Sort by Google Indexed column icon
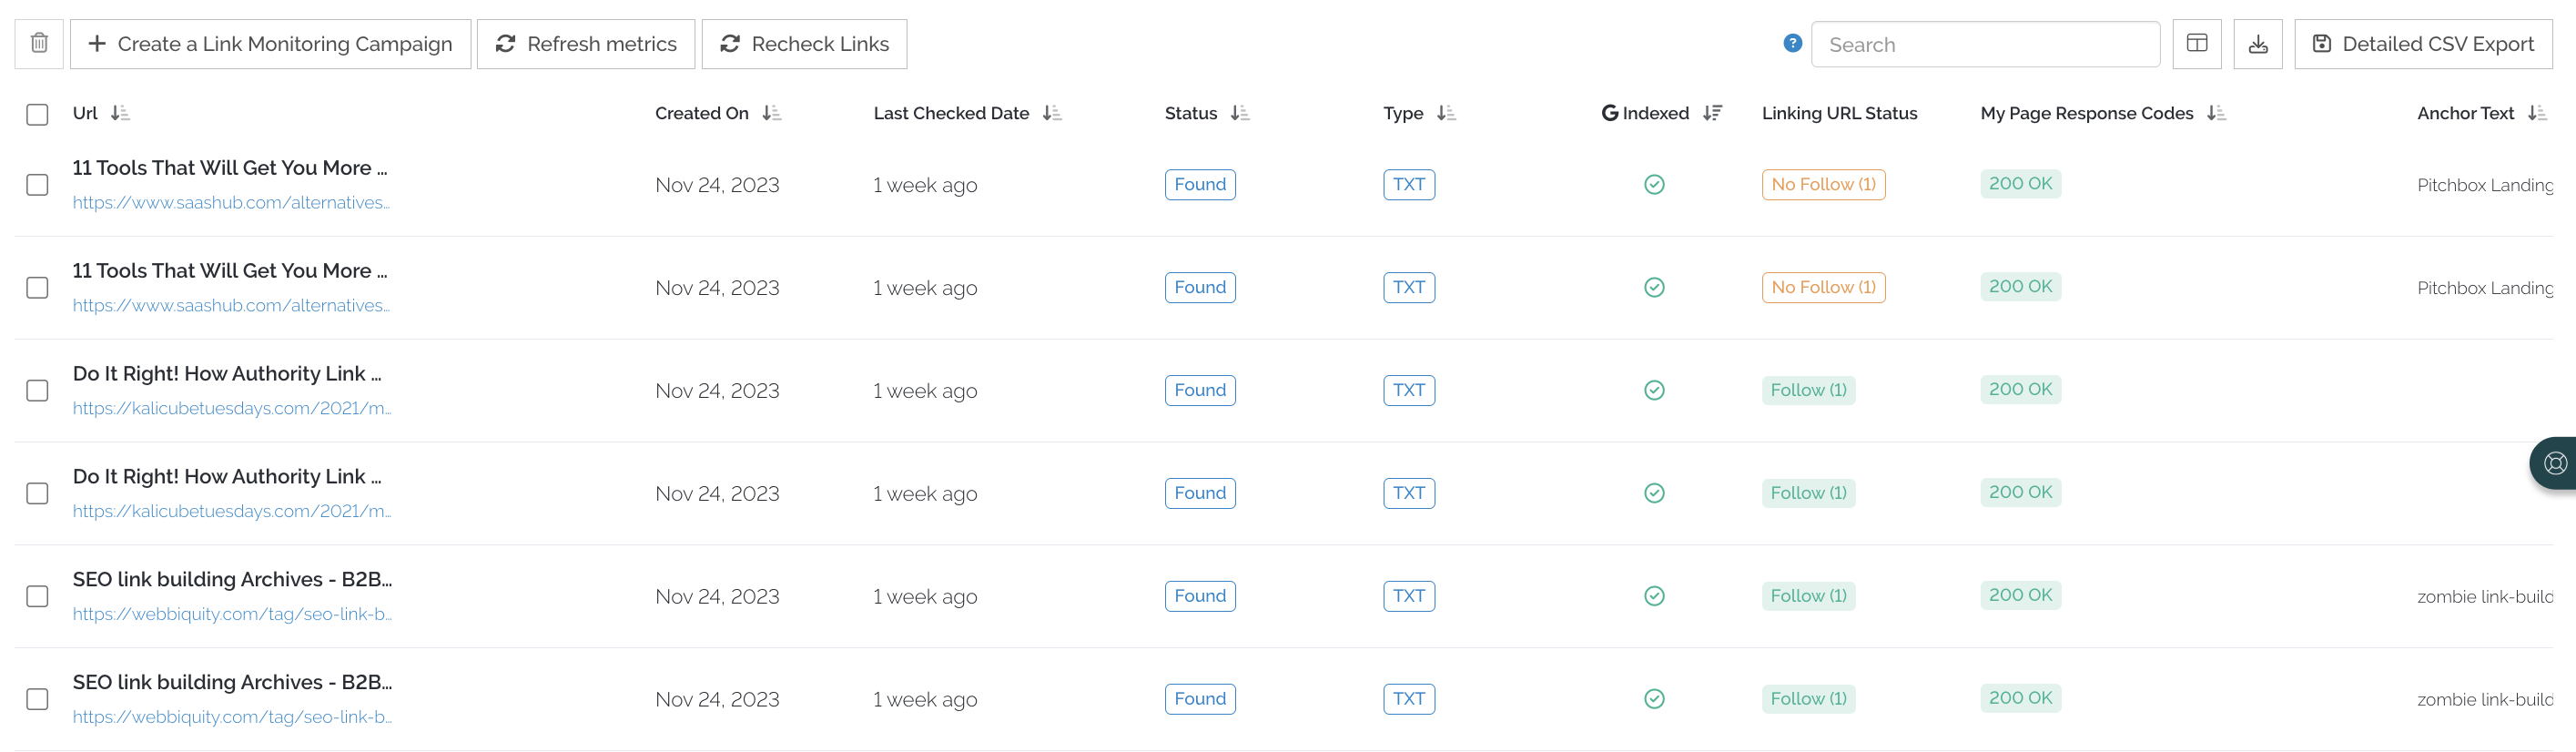The image size is (2576, 752). 1712,114
